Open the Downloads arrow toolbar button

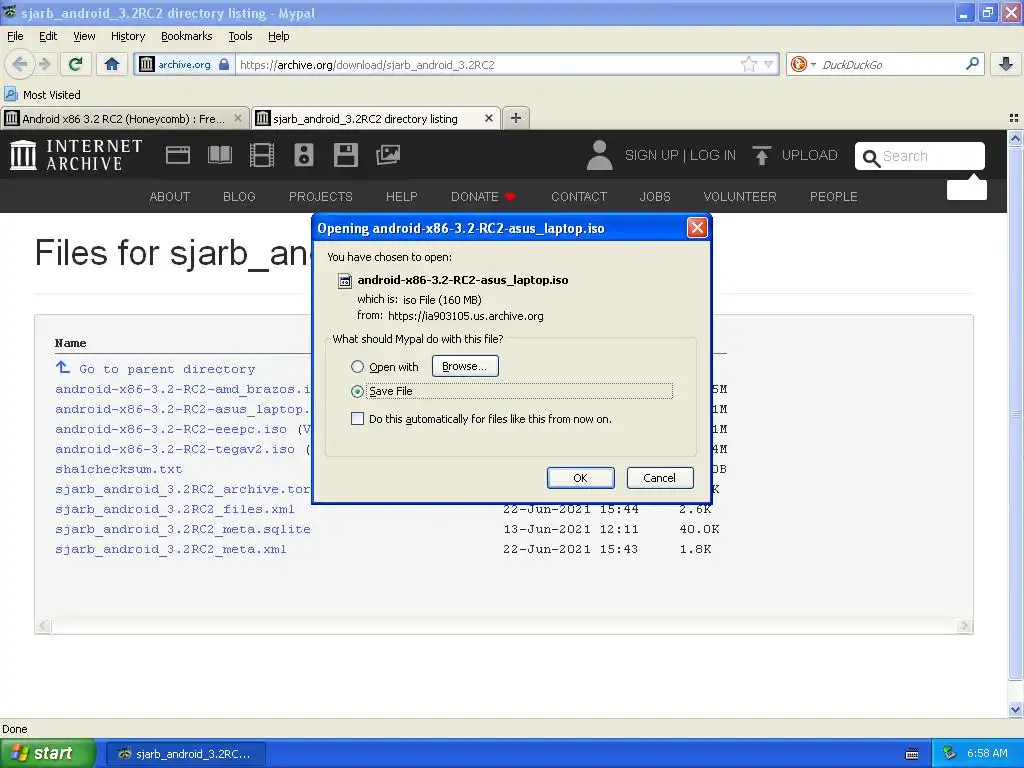[x=1006, y=64]
